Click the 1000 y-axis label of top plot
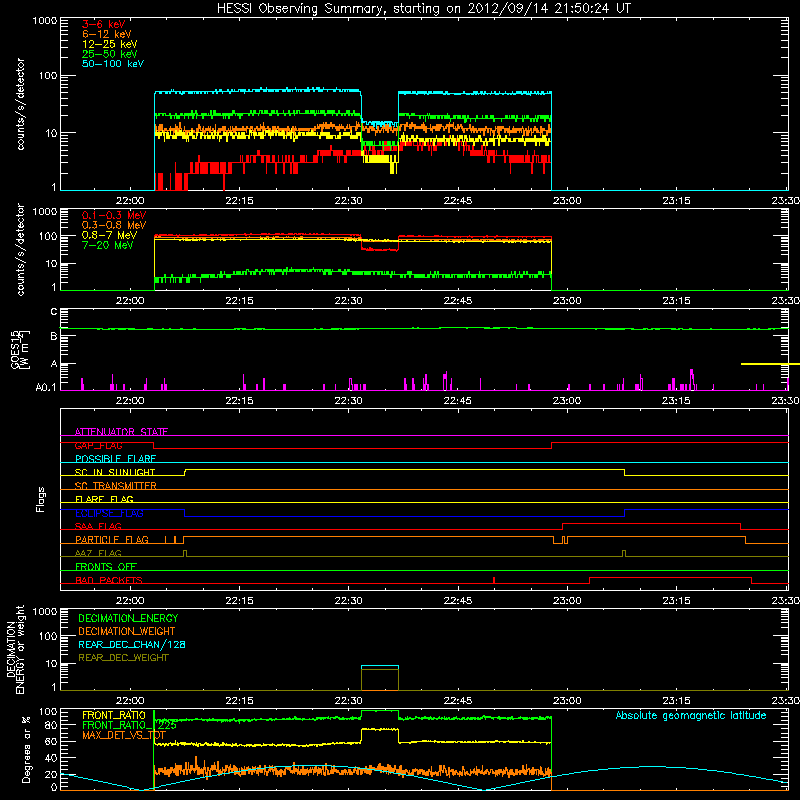This screenshot has width=800, height=800. coord(44,21)
